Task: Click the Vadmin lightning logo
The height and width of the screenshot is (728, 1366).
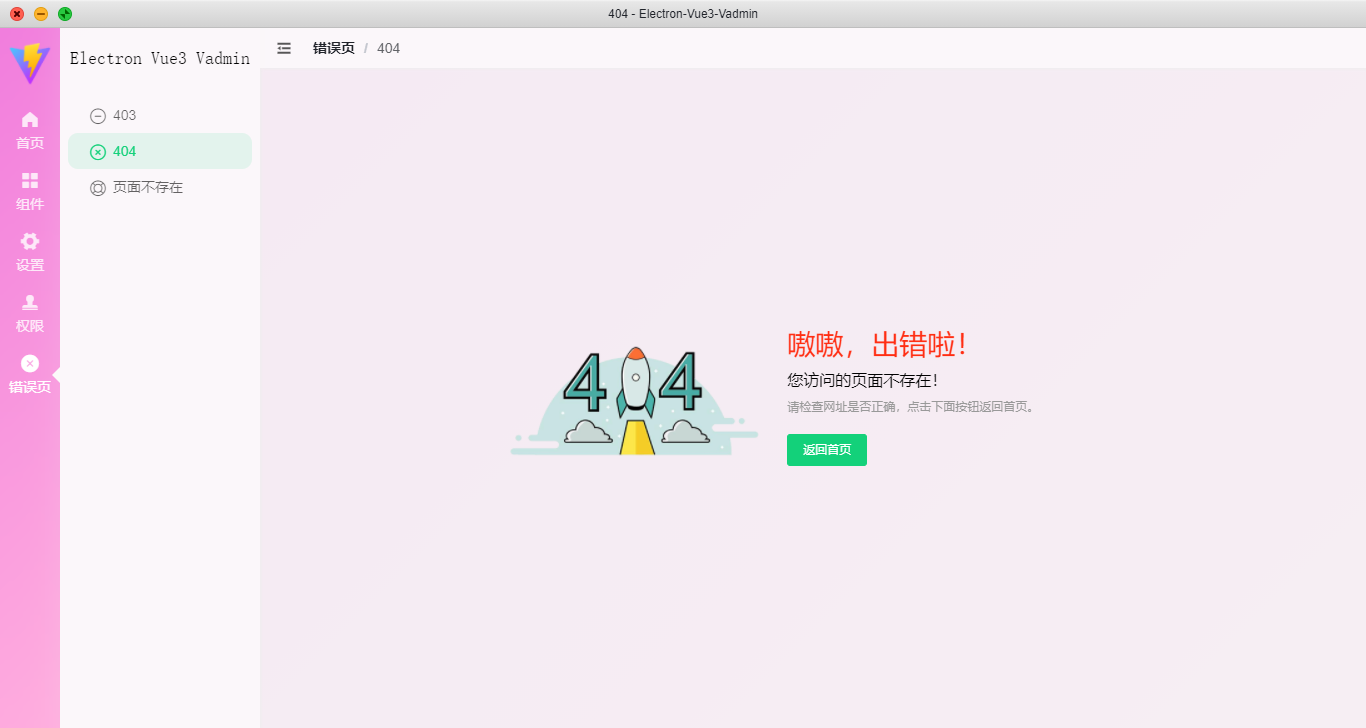Action: click(x=30, y=62)
